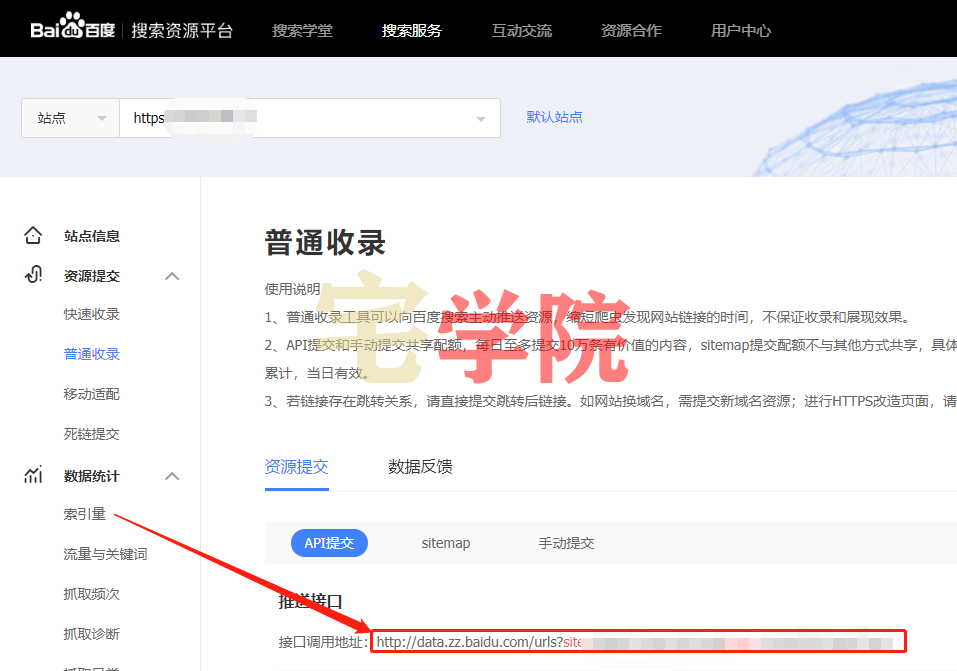Click the chart icon beside 数据统计
Screen dimensions: 957x671
tap(33, 476)
